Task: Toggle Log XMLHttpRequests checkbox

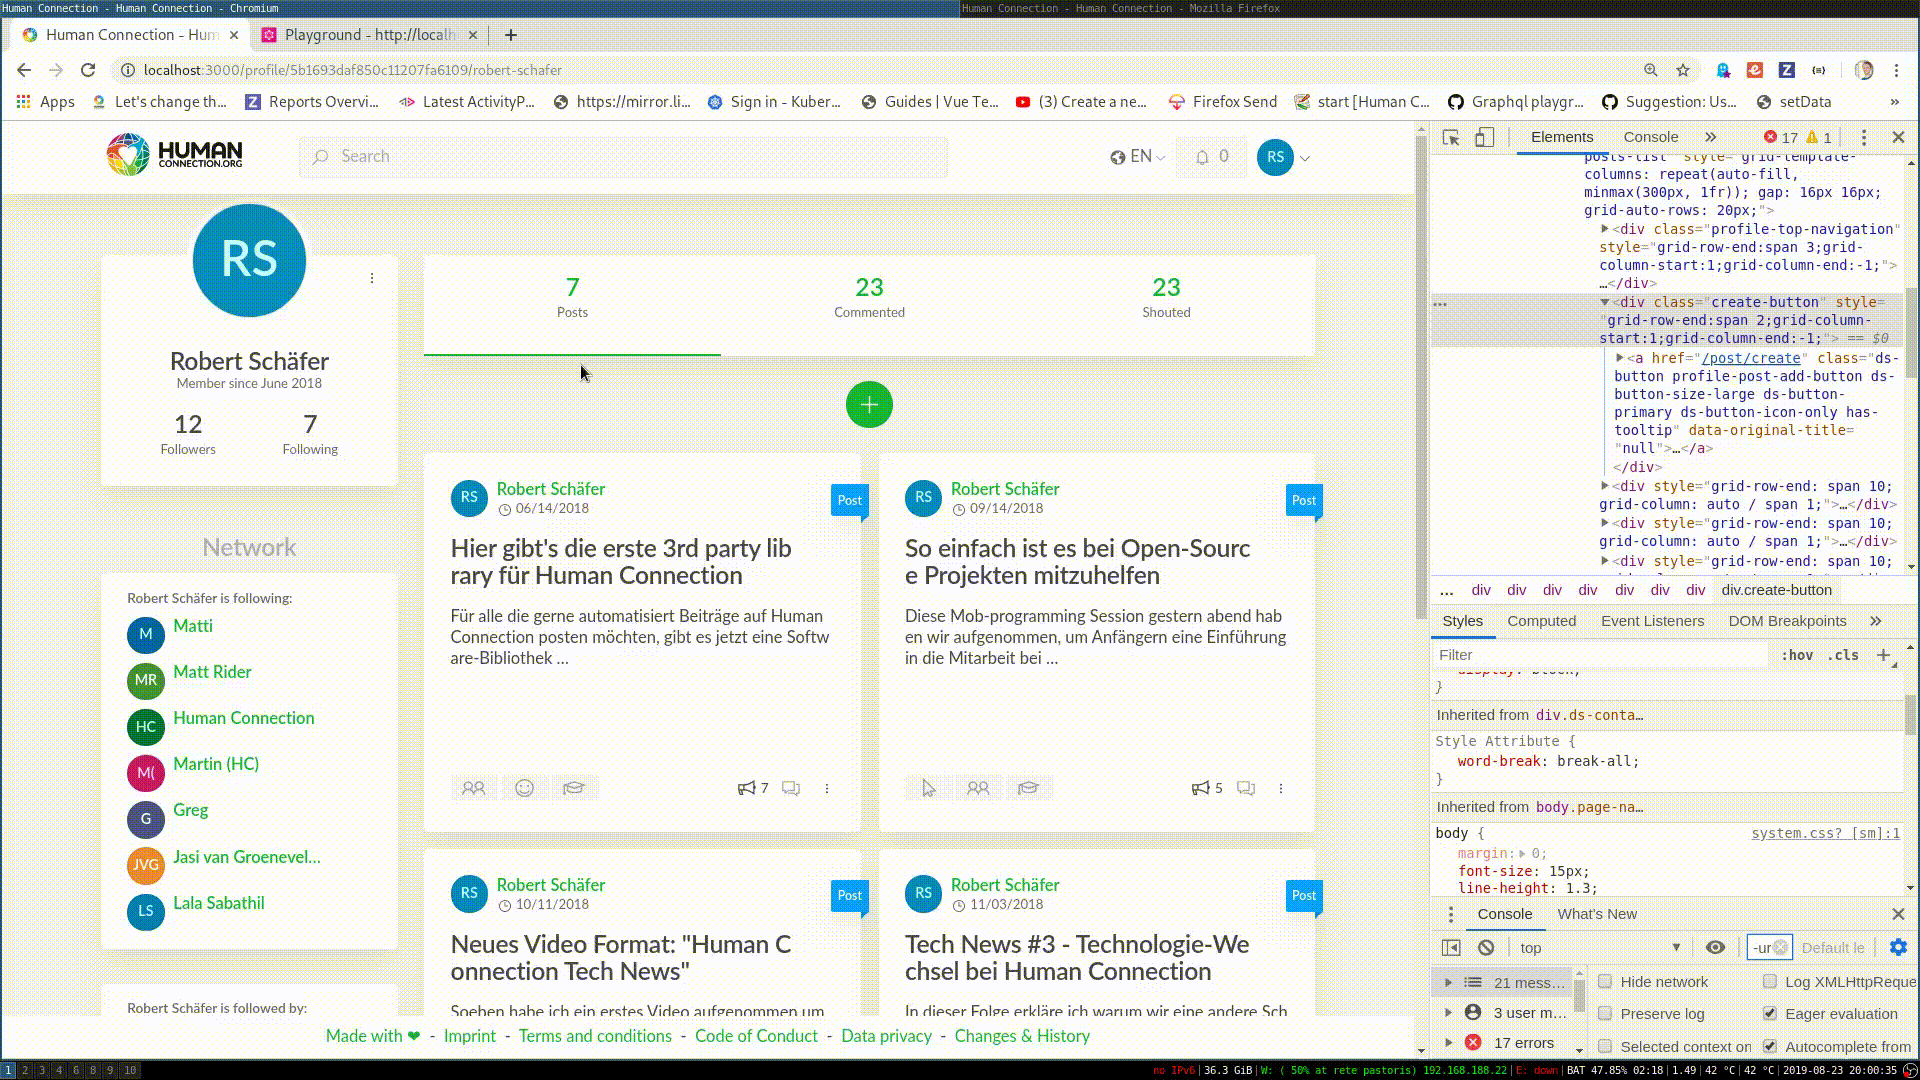Action: pos(1770,981)
